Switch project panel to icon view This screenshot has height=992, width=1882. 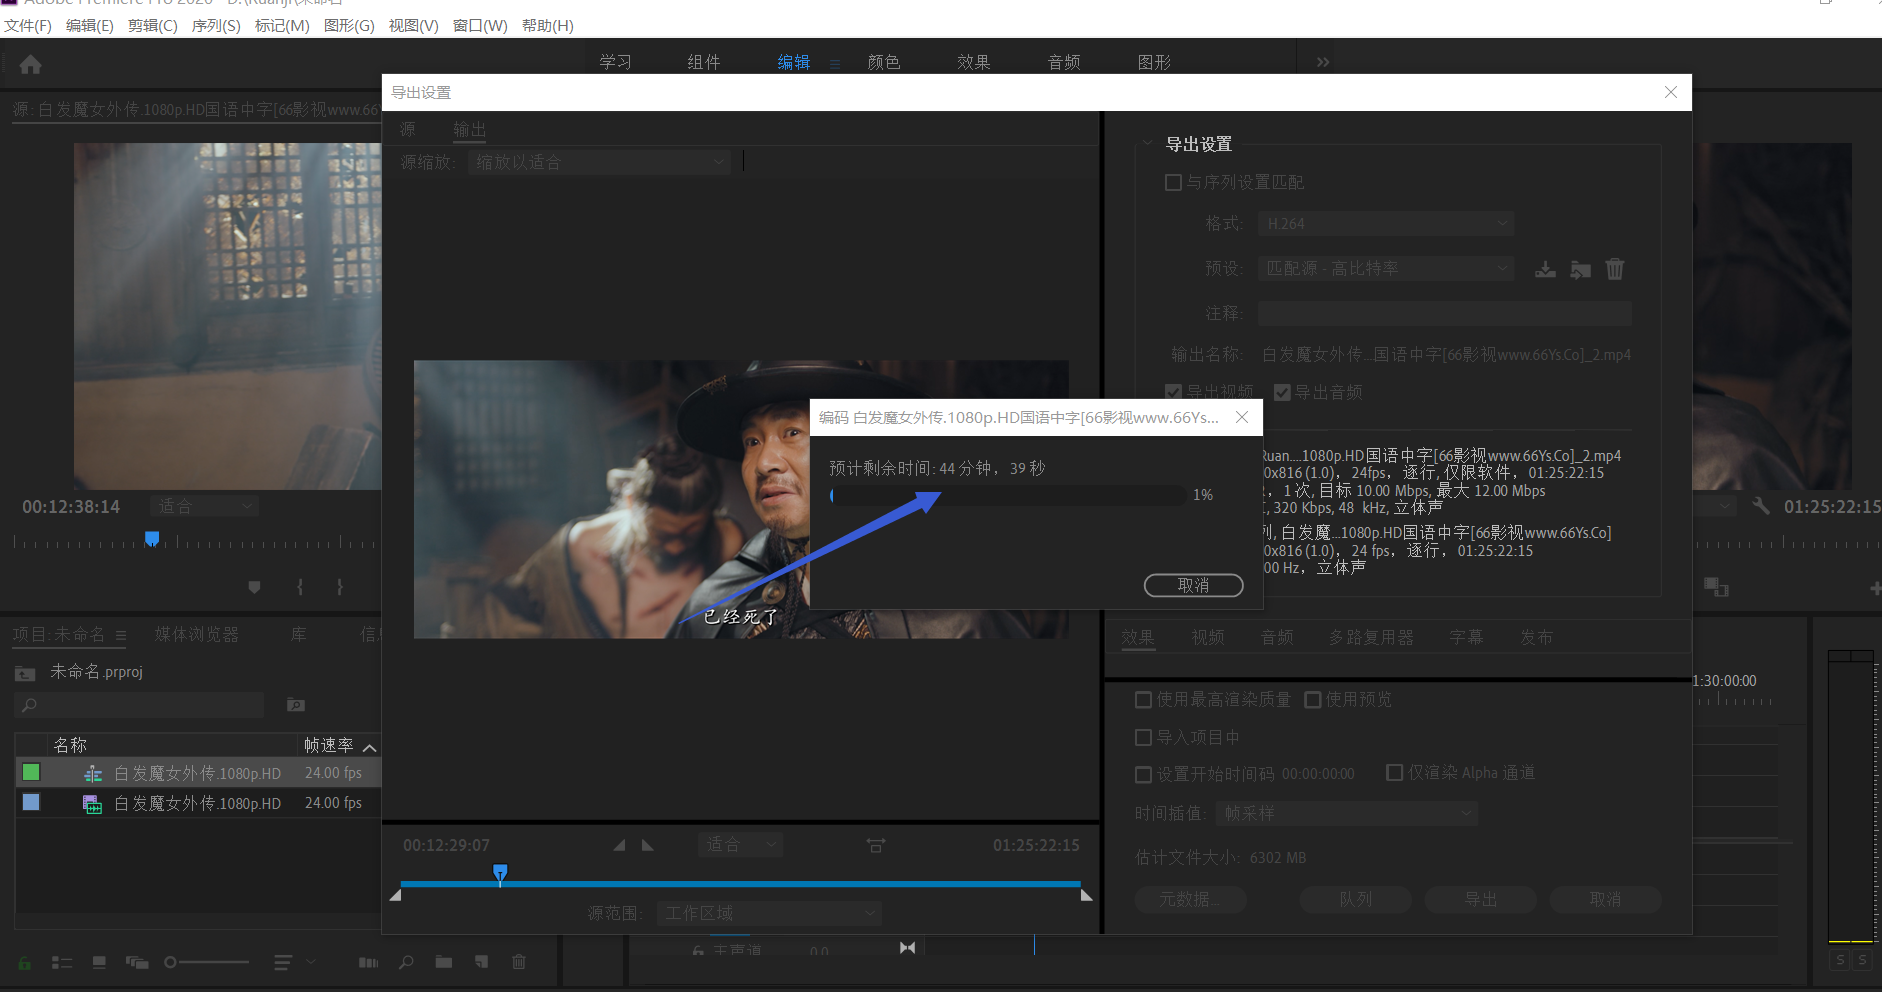(x=99, y=962)
